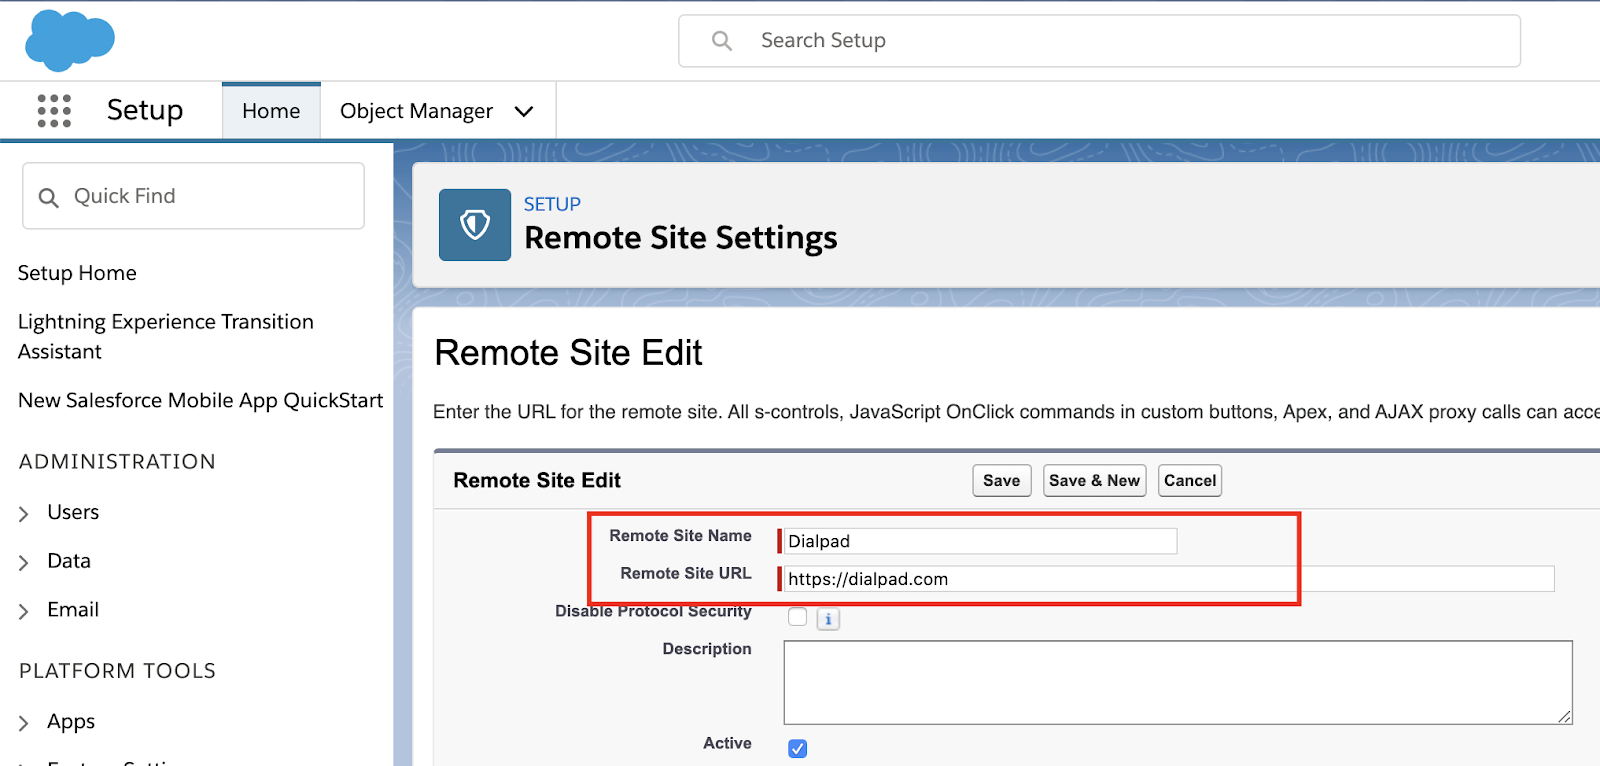The image size is (1600, 766).
Task: Click the magnifier icon in Search Setup
Action: coord(722,41)
